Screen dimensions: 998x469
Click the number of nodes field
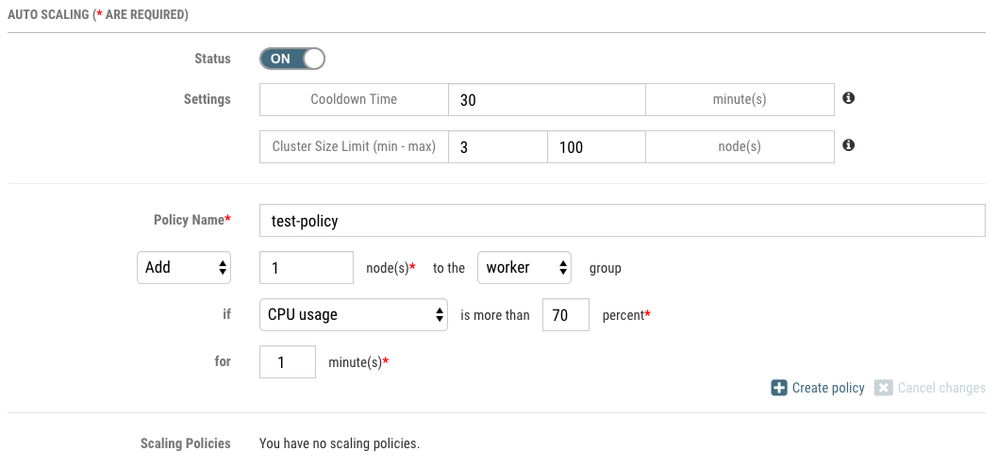tap(306, 267)
